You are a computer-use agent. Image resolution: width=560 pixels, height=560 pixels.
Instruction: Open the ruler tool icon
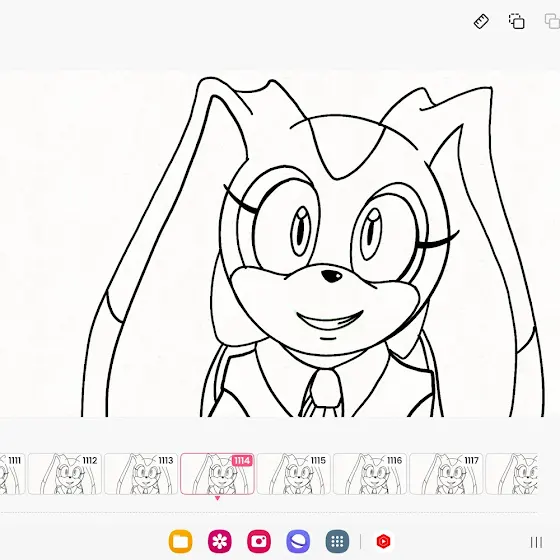481,21
